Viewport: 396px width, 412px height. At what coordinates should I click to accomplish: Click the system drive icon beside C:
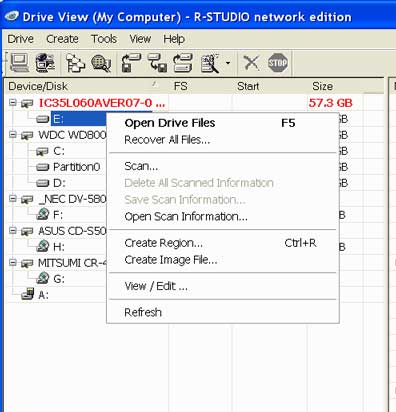[x=42, y=152]
